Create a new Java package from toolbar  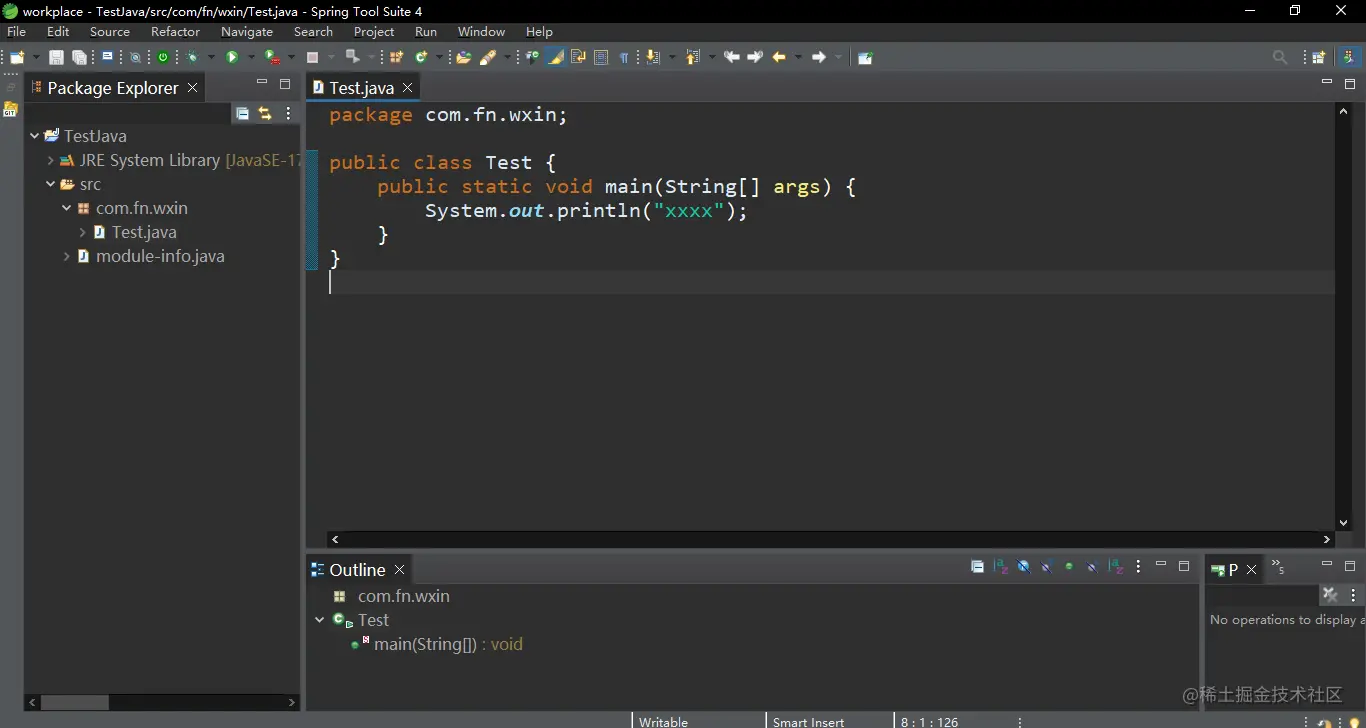click(x=396, y=58)
